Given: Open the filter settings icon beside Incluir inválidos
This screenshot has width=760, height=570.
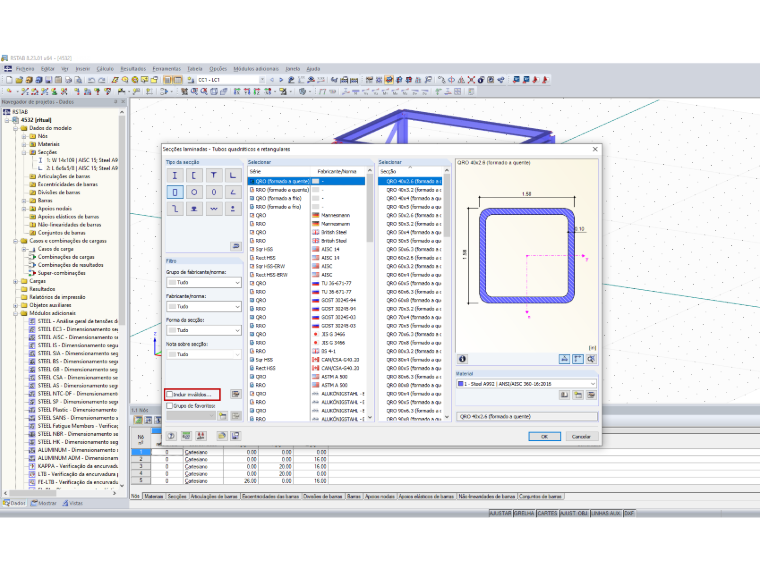Looking at the screenshot, I should [x=236, y=394].
